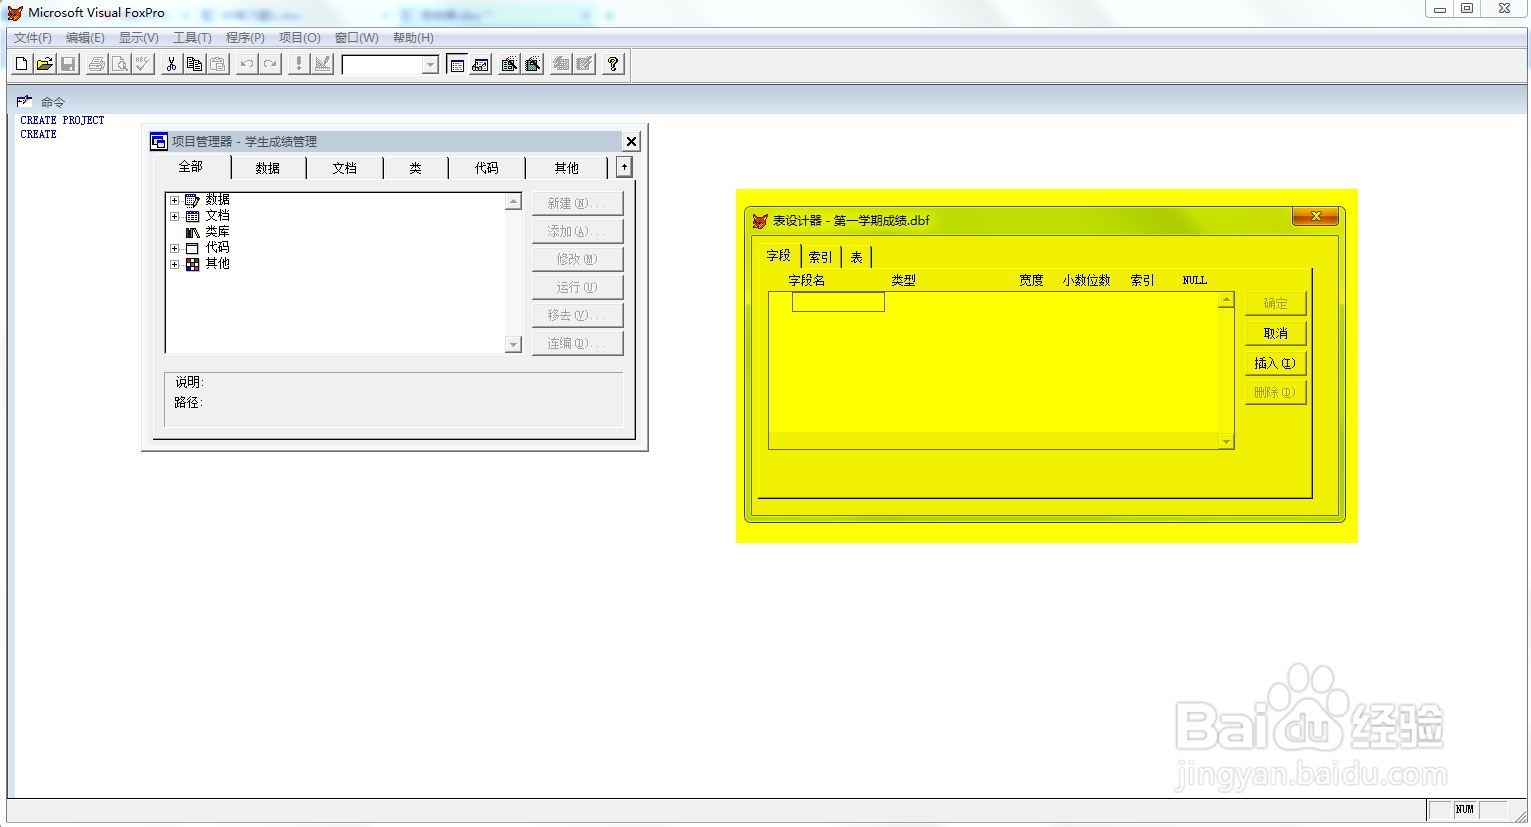Select the 索引 tab in Table Designer
The width and height of the screenshot is (1531, 827).
[821, 257]
